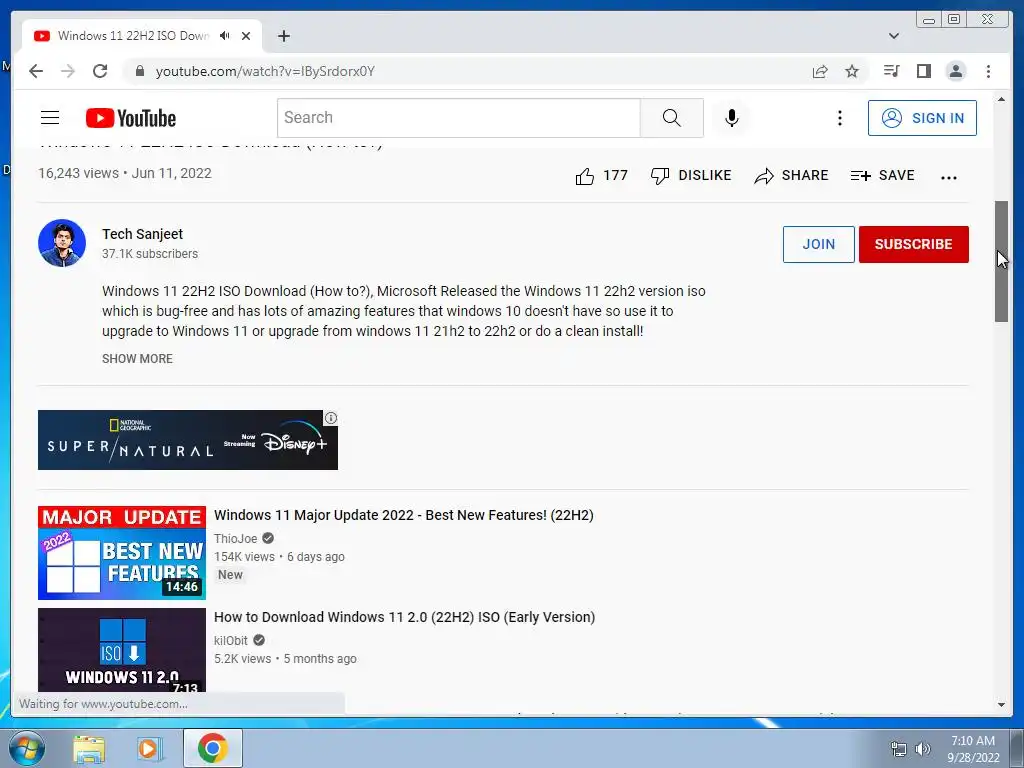Open Chrome profile avatar
This screenshot has height=768, width=1024.
point(955,71)
